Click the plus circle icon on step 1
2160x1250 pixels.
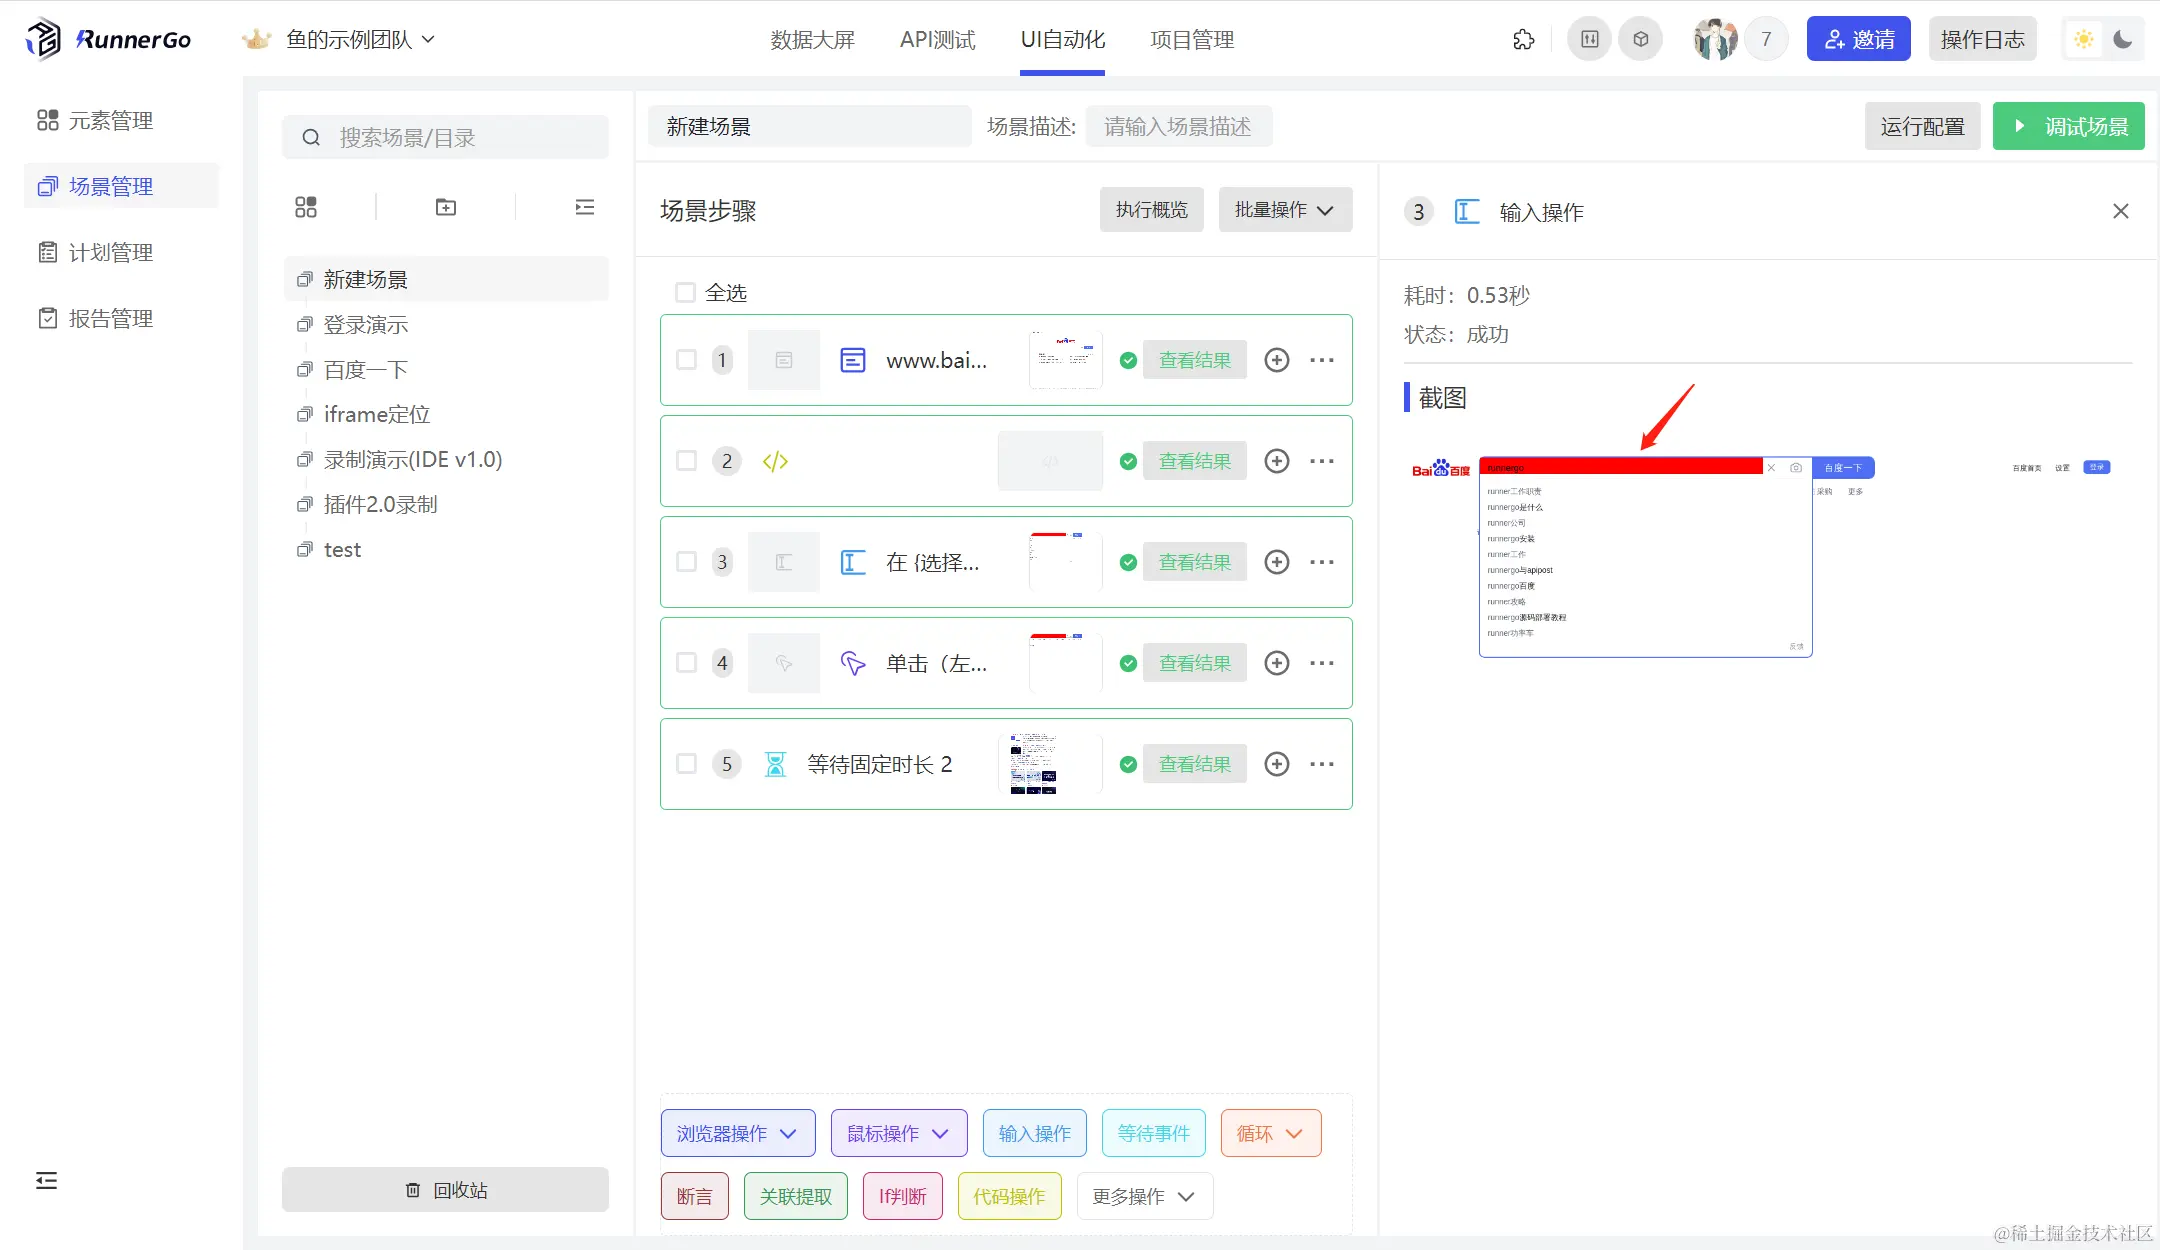coord(1277,360)
